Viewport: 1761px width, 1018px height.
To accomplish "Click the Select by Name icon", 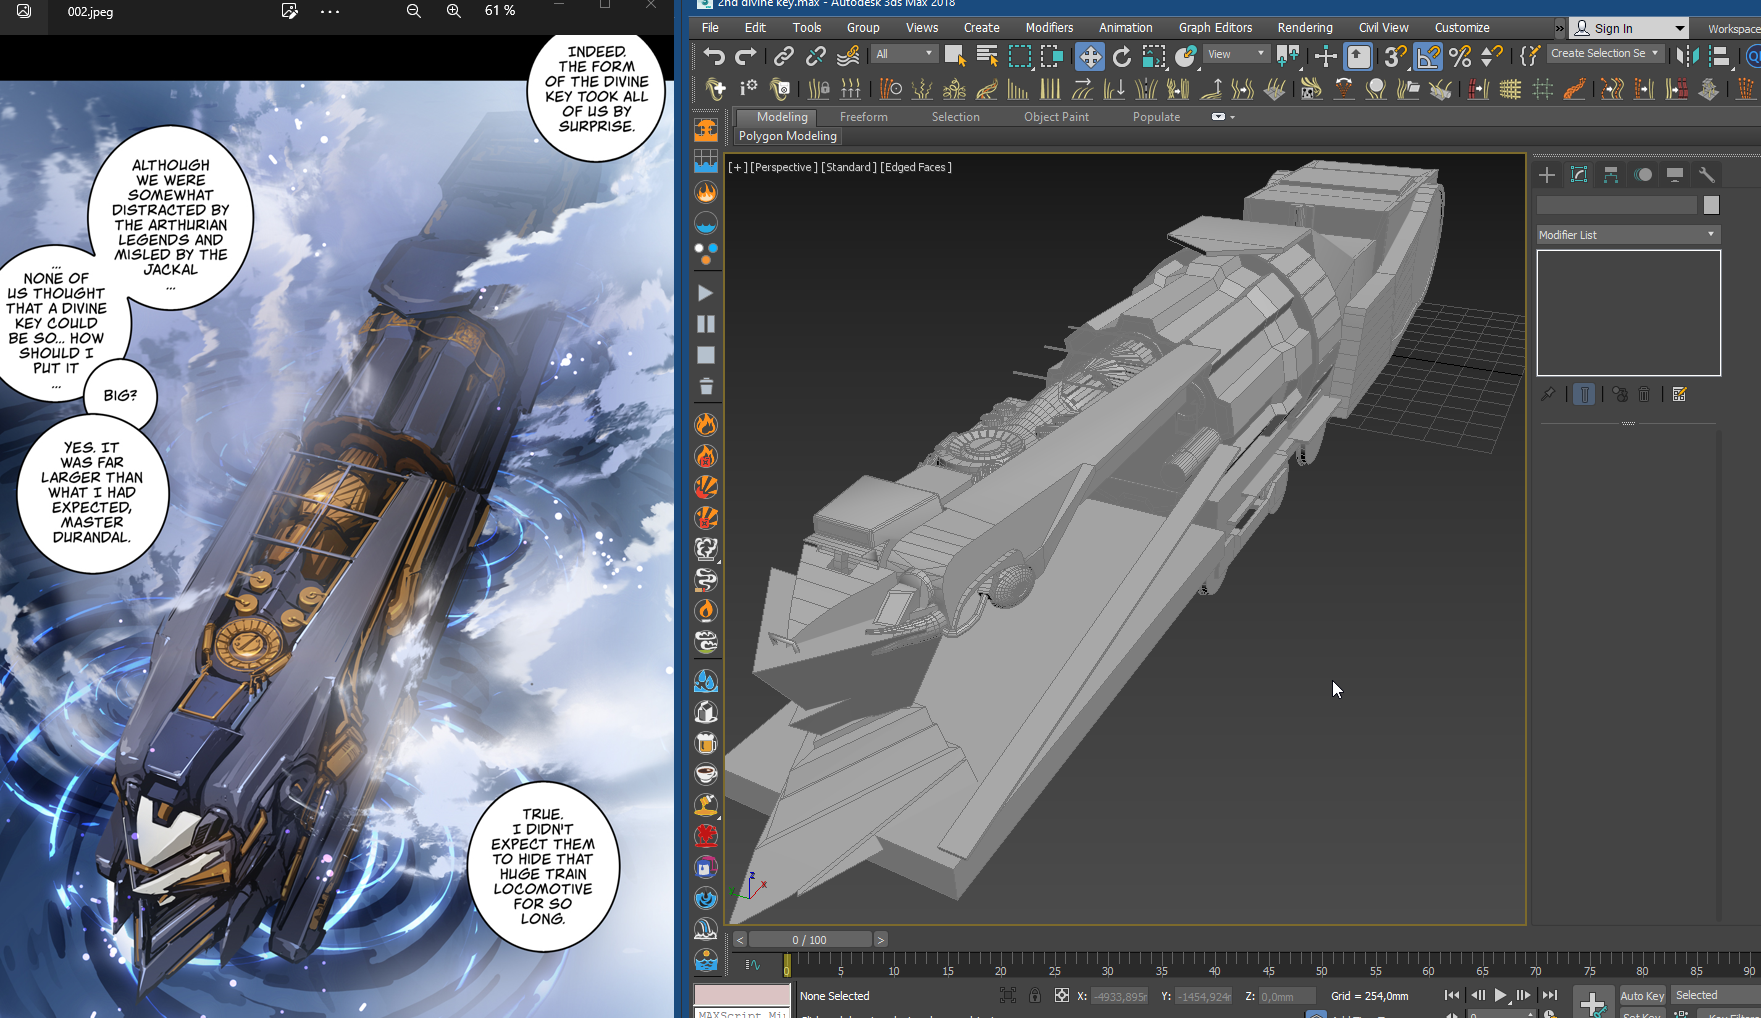I will (987, 57).
